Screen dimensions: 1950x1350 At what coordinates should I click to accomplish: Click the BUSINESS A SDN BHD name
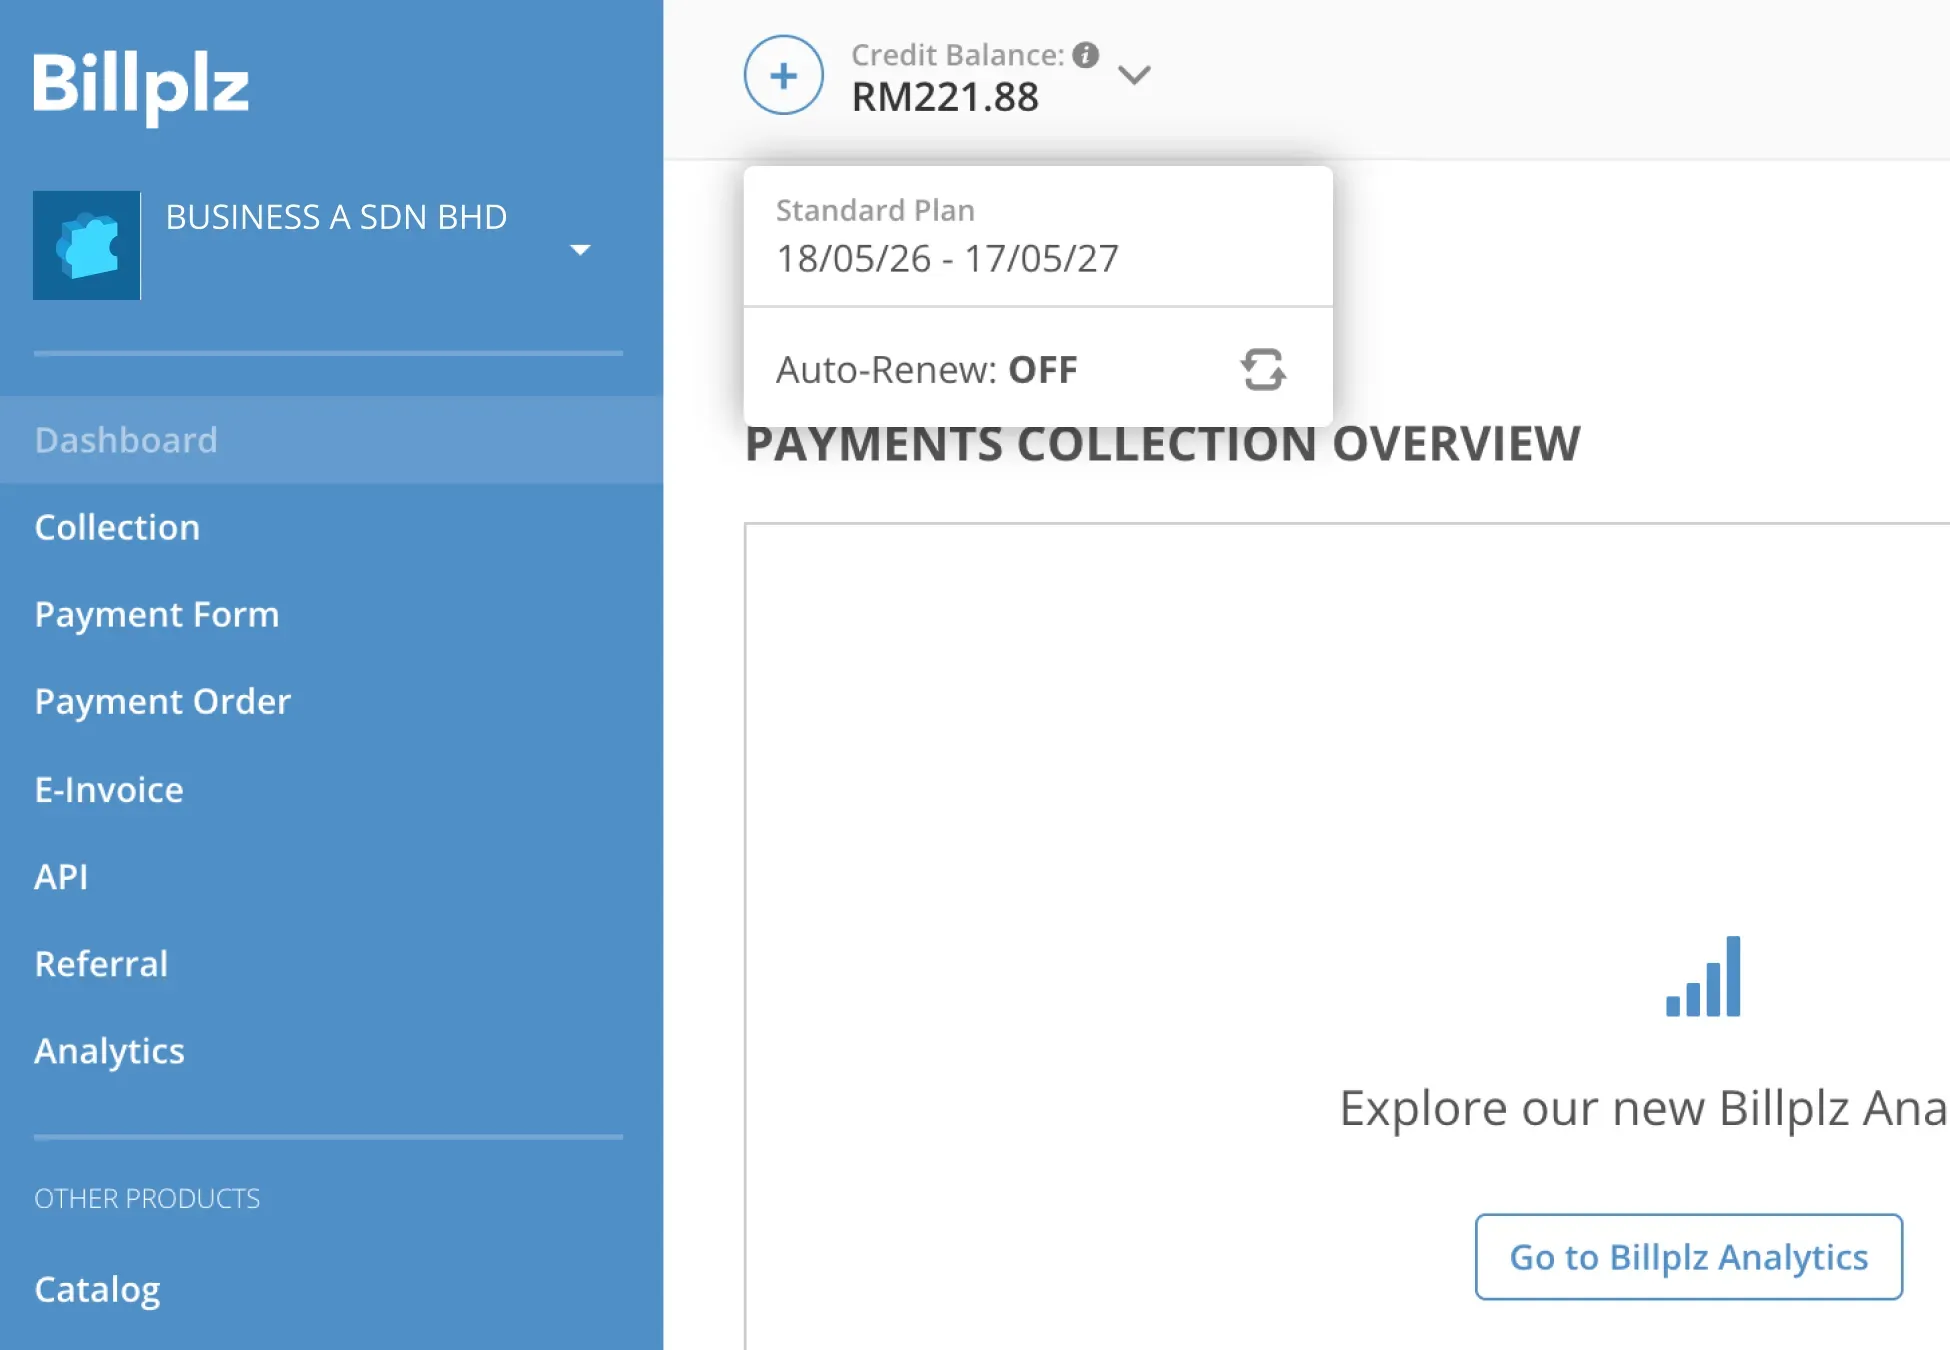click(336, 217)
